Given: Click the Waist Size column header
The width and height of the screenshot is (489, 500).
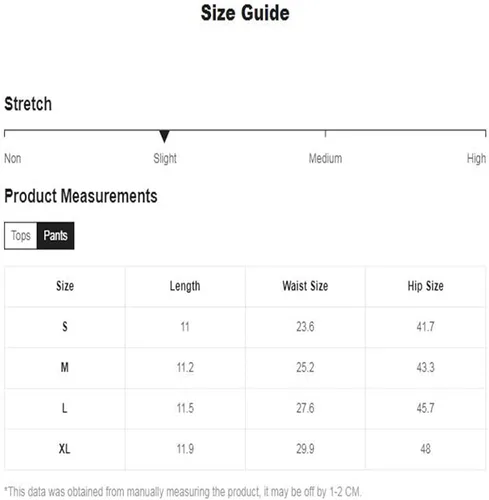Looking at the screenshot, I should pos(305,286).
